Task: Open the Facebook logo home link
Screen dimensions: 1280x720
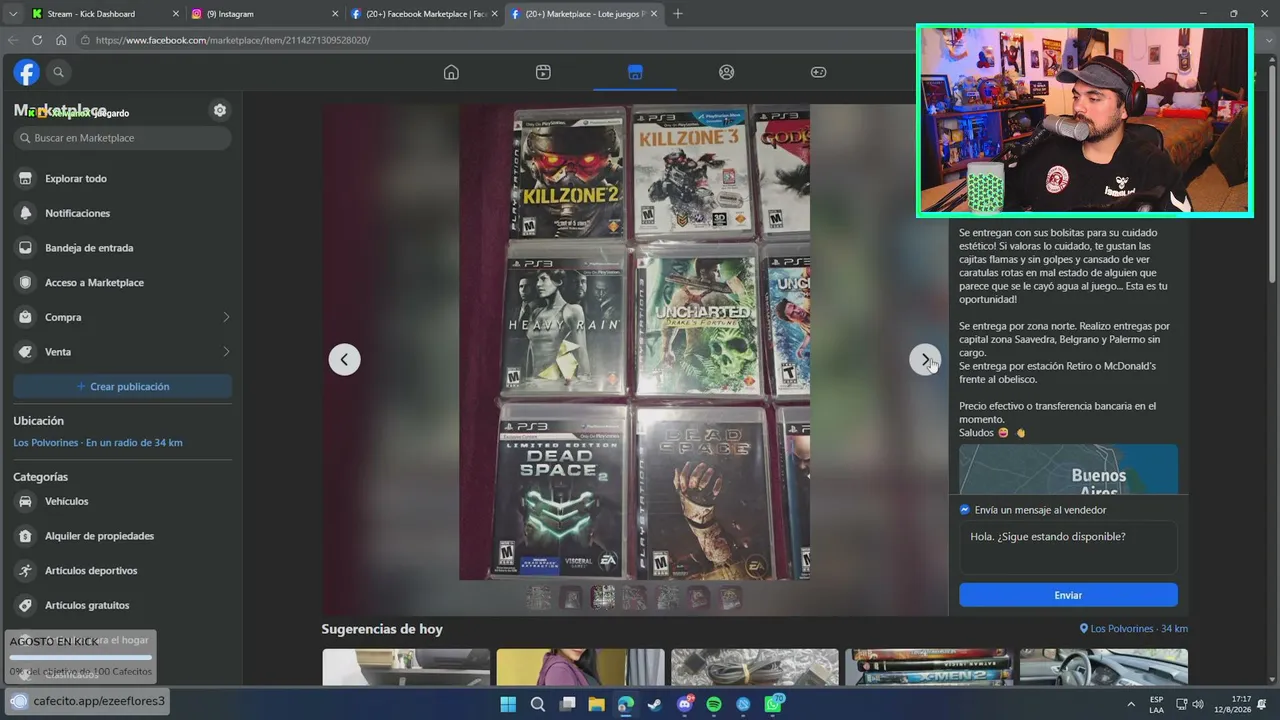Action: click(x=26, y=72)
